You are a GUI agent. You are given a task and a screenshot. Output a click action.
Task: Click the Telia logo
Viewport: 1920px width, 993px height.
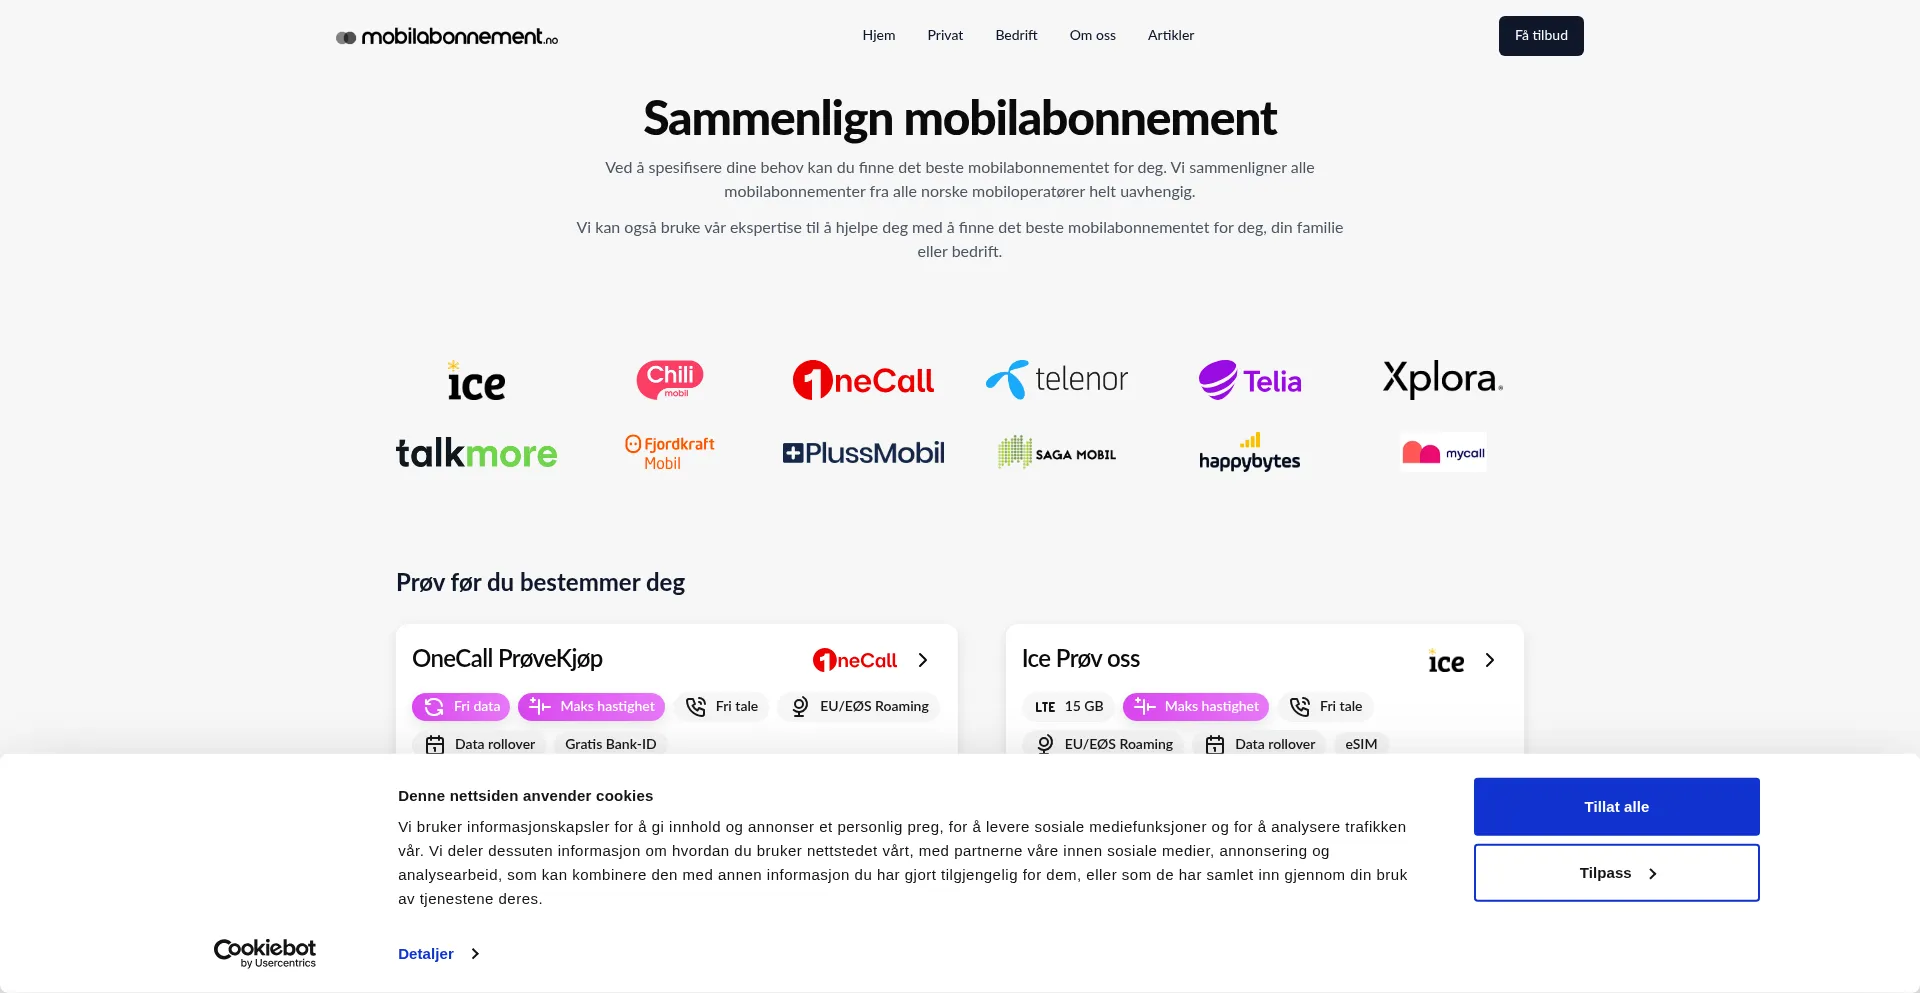[x=1250, y=380]
